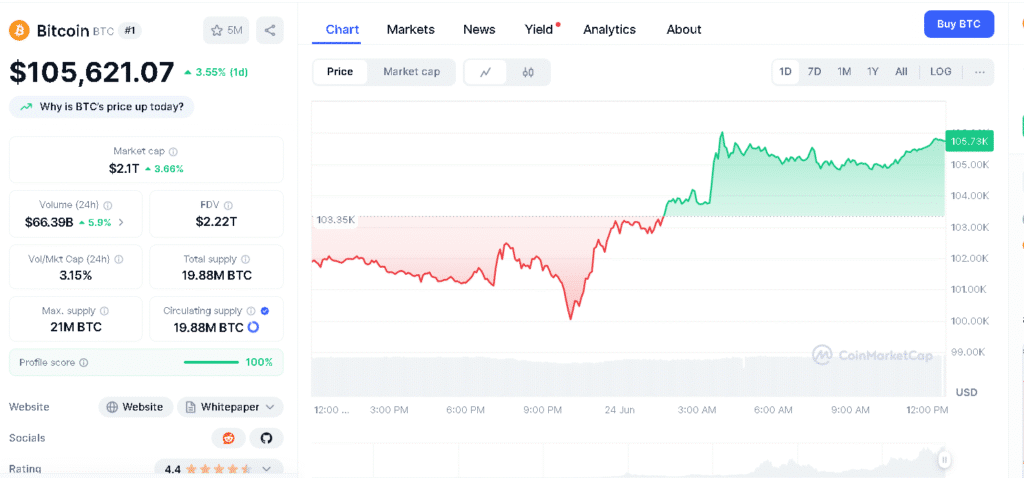Select the line chart icon
The image size is (1024, 478).
(485, 72)
